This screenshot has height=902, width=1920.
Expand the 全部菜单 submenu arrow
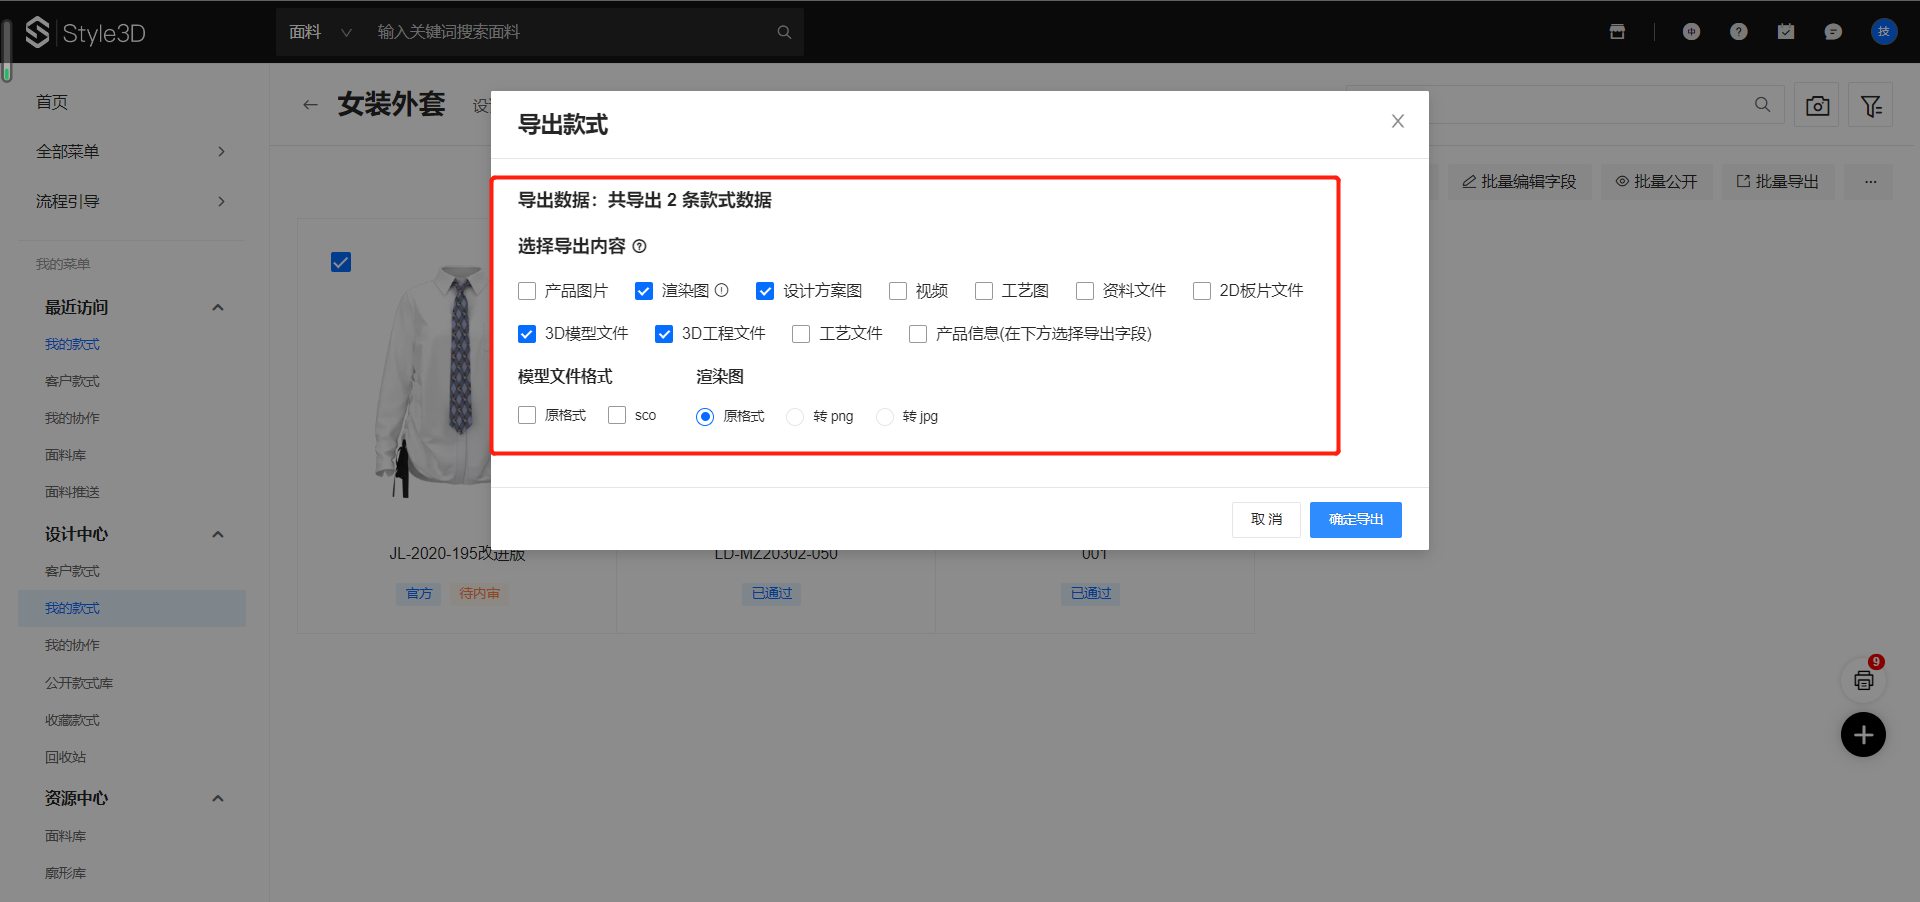point(221,152)
